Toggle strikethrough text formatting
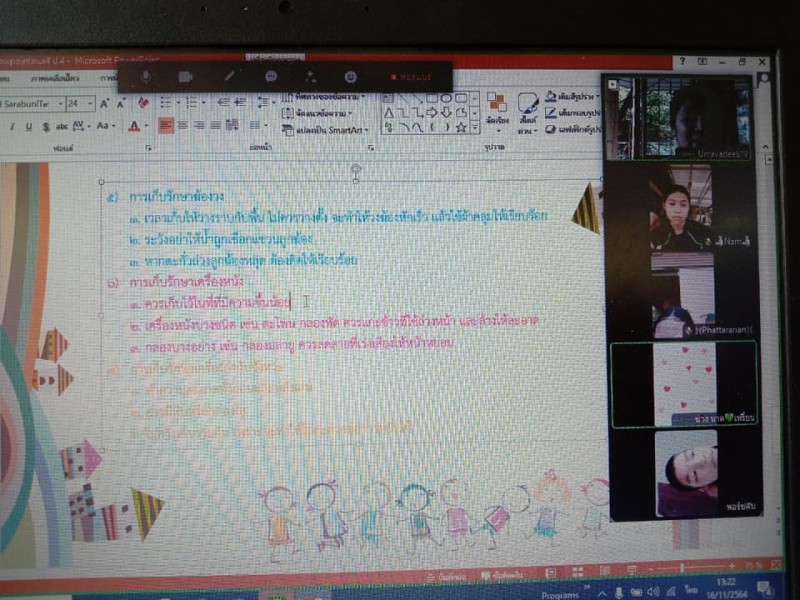 tap(62, 127)
